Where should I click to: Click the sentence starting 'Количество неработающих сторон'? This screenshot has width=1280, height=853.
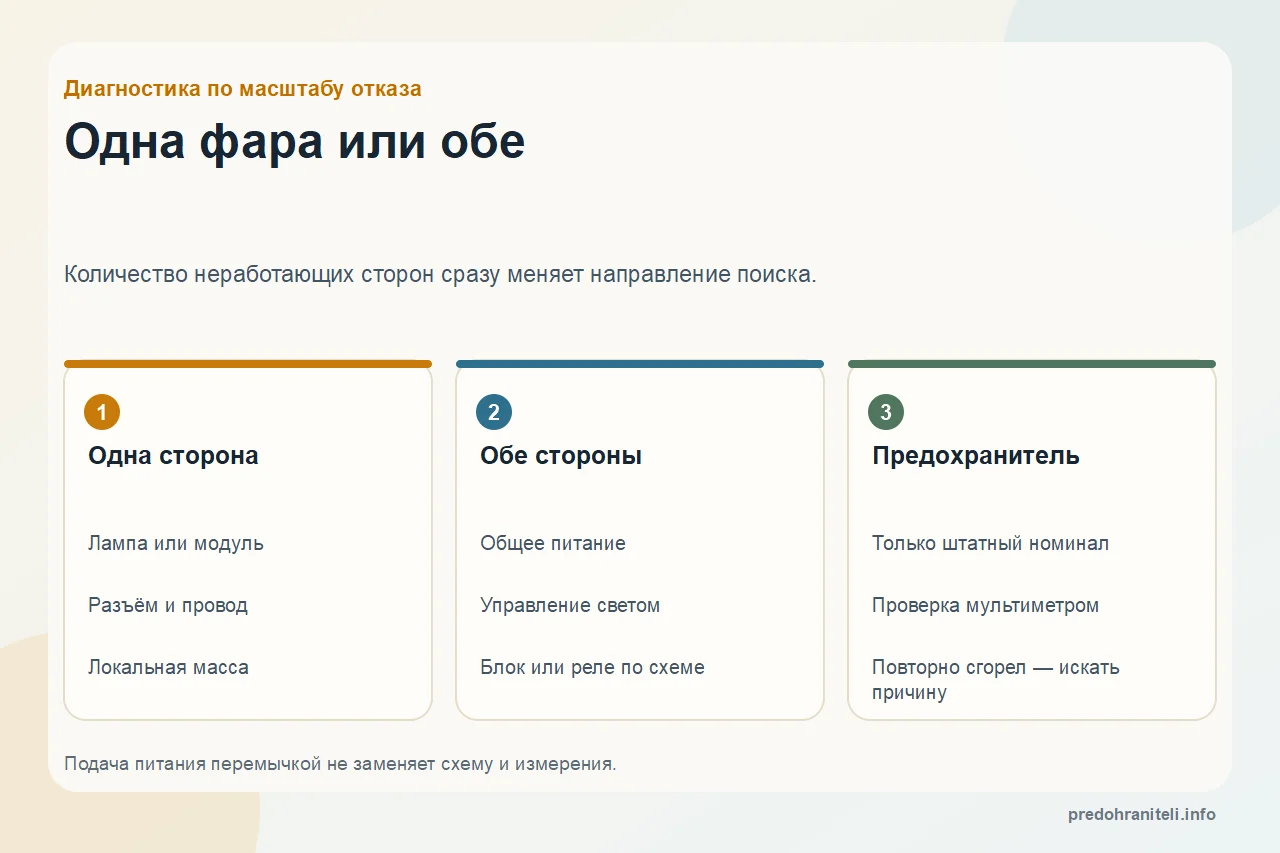(x=440, y=274)
